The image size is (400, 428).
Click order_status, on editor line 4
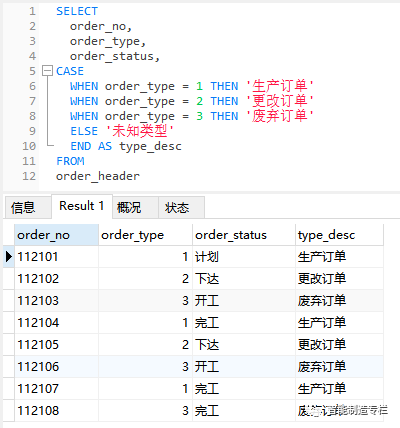tap(115, 56)
